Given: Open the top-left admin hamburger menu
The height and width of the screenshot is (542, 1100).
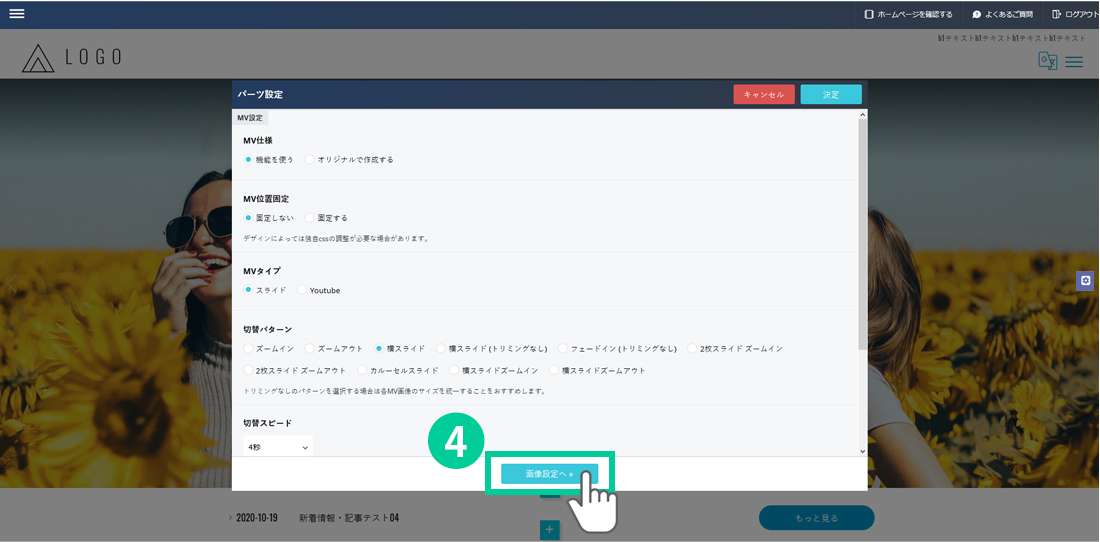Looking at the screenshot, I should pos(17,14).
